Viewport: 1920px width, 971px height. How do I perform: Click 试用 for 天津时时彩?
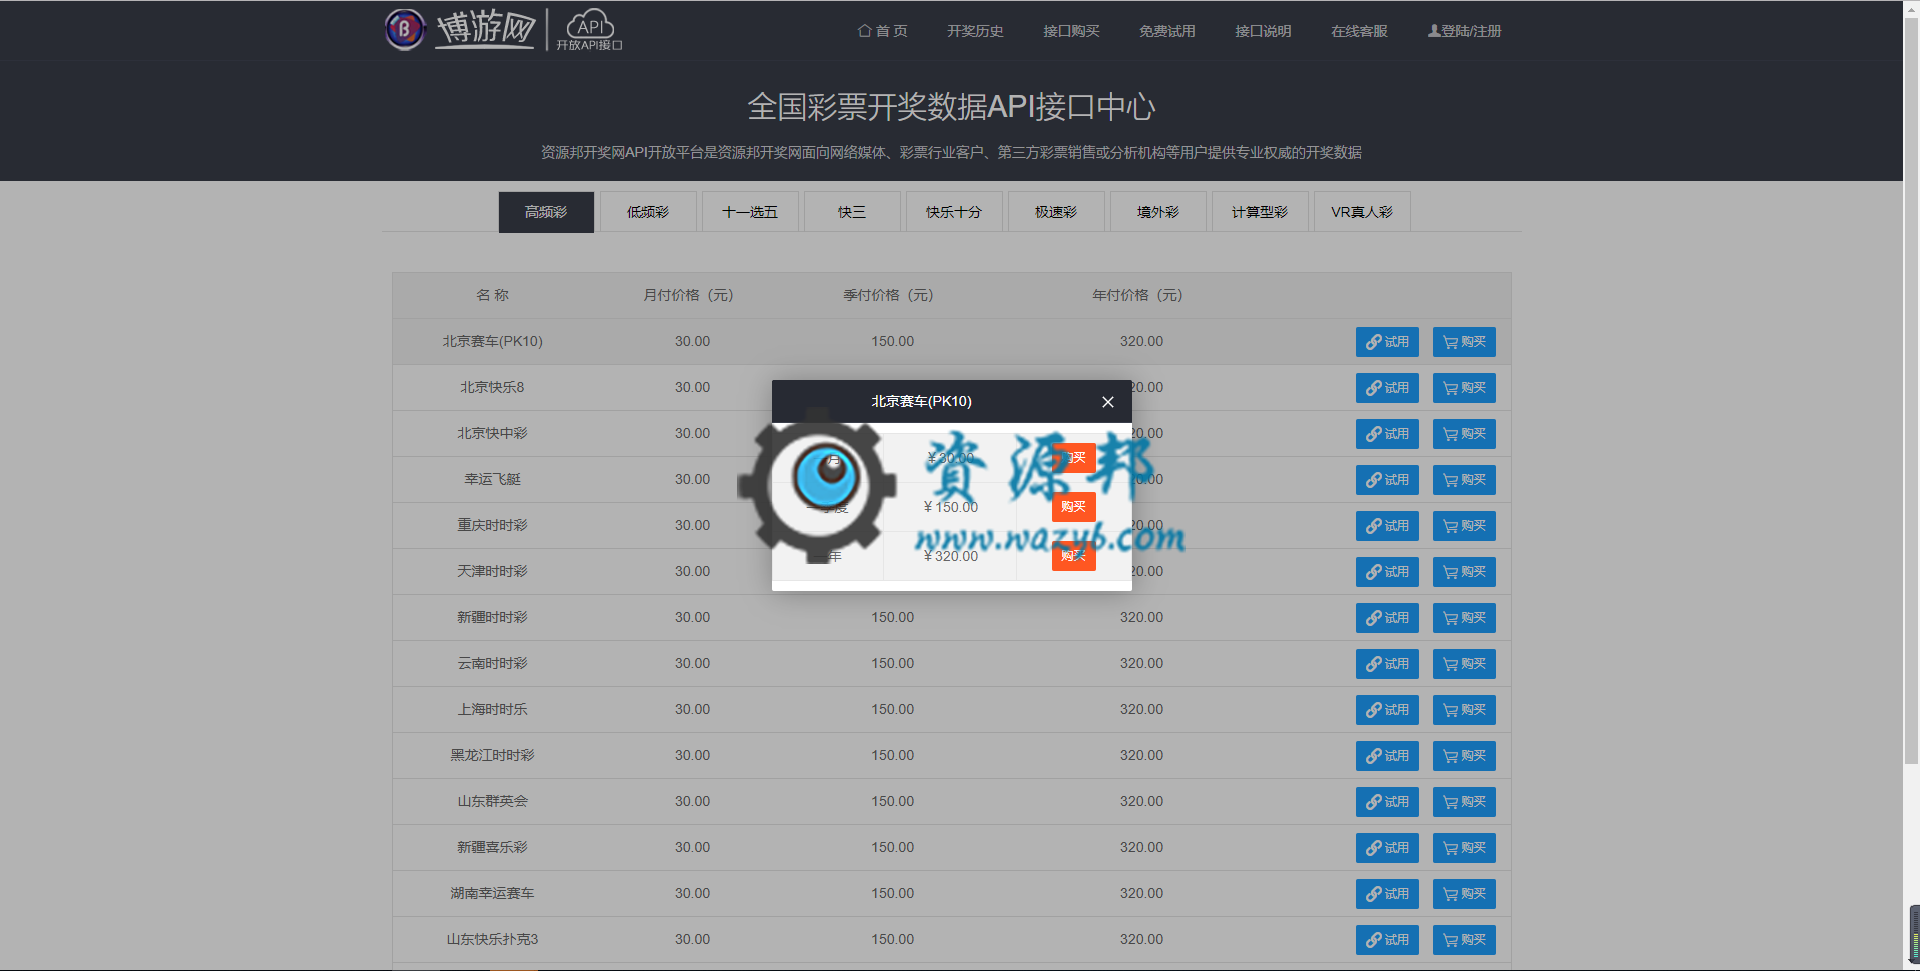1387,572
